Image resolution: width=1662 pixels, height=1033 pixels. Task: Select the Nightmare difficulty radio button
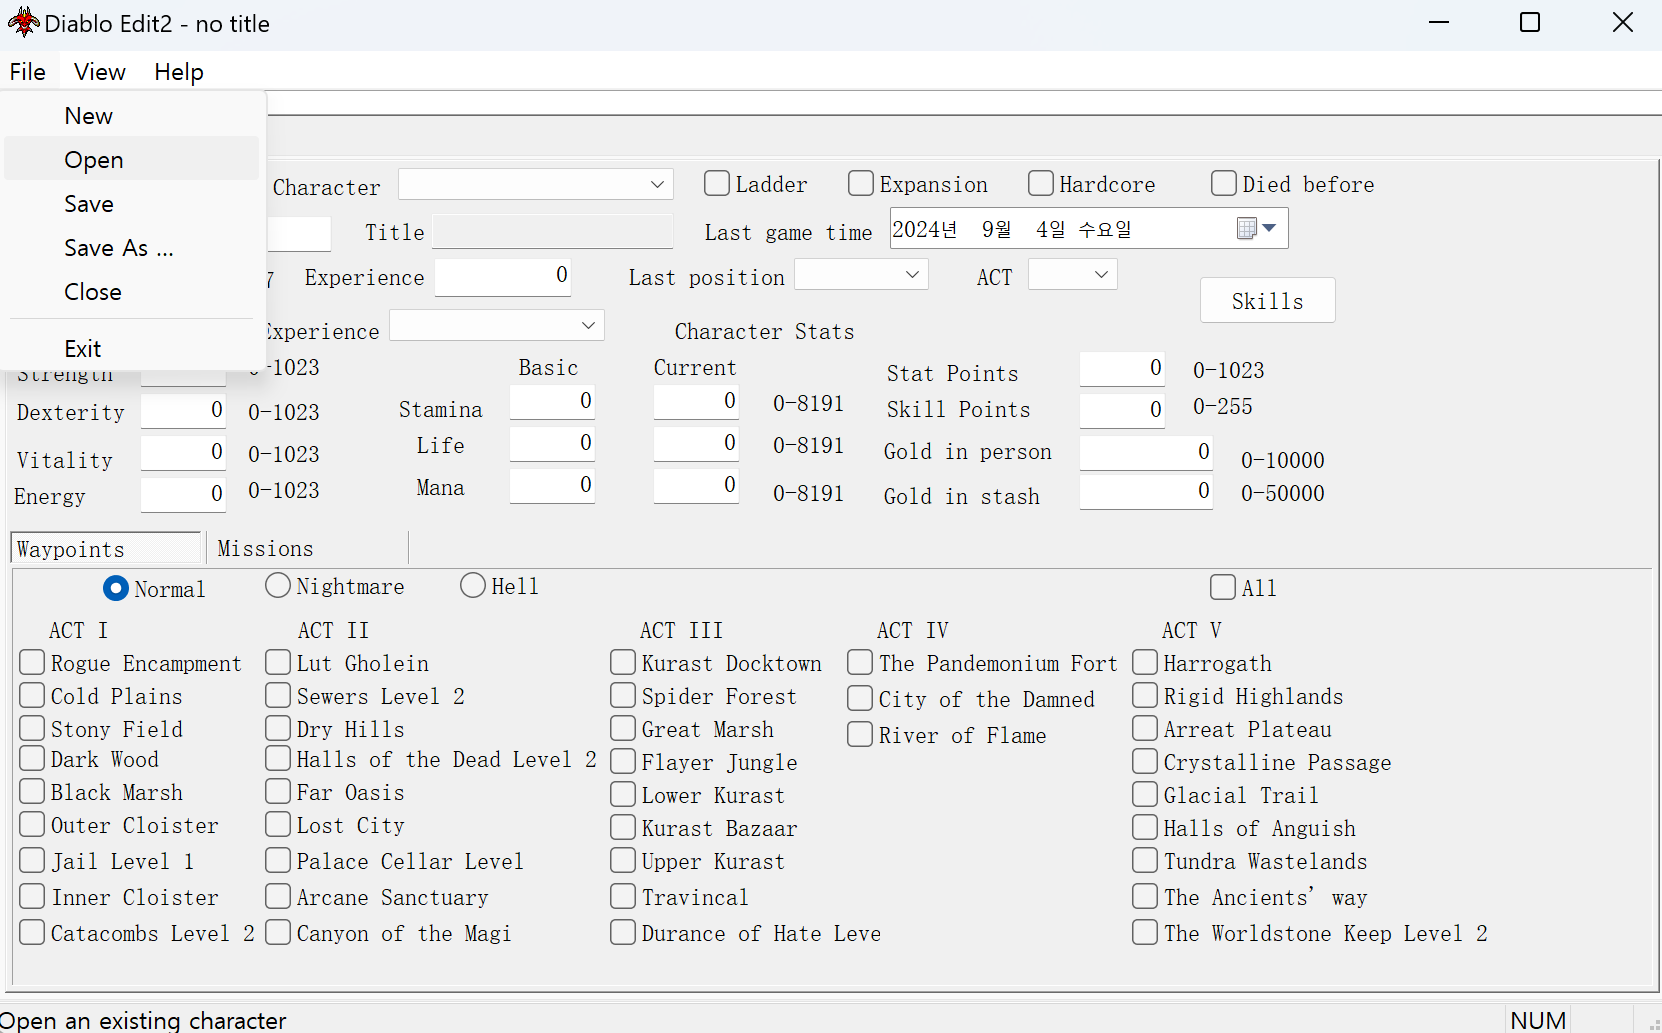click(x=277, y=585)
